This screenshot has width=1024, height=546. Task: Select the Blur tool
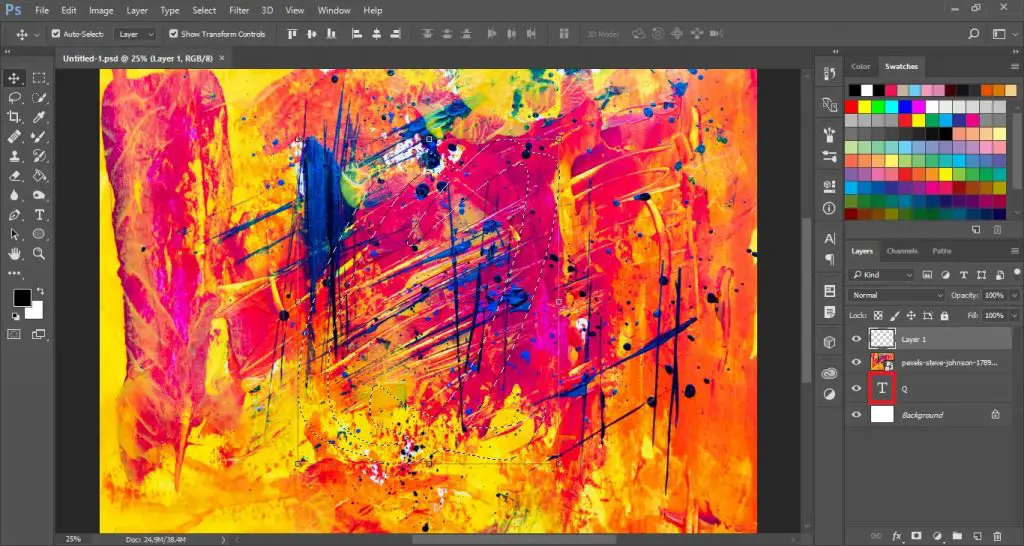[14, 195]
